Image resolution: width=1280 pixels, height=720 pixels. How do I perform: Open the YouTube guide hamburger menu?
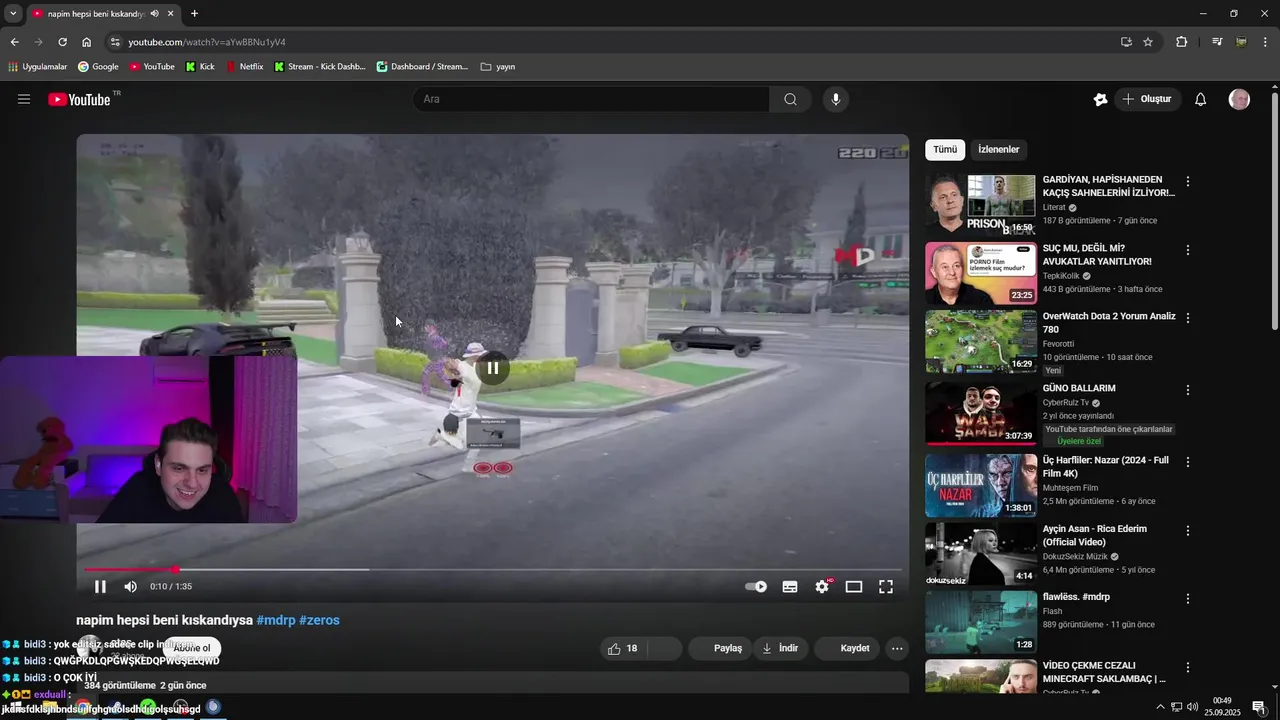click(24, 99)
